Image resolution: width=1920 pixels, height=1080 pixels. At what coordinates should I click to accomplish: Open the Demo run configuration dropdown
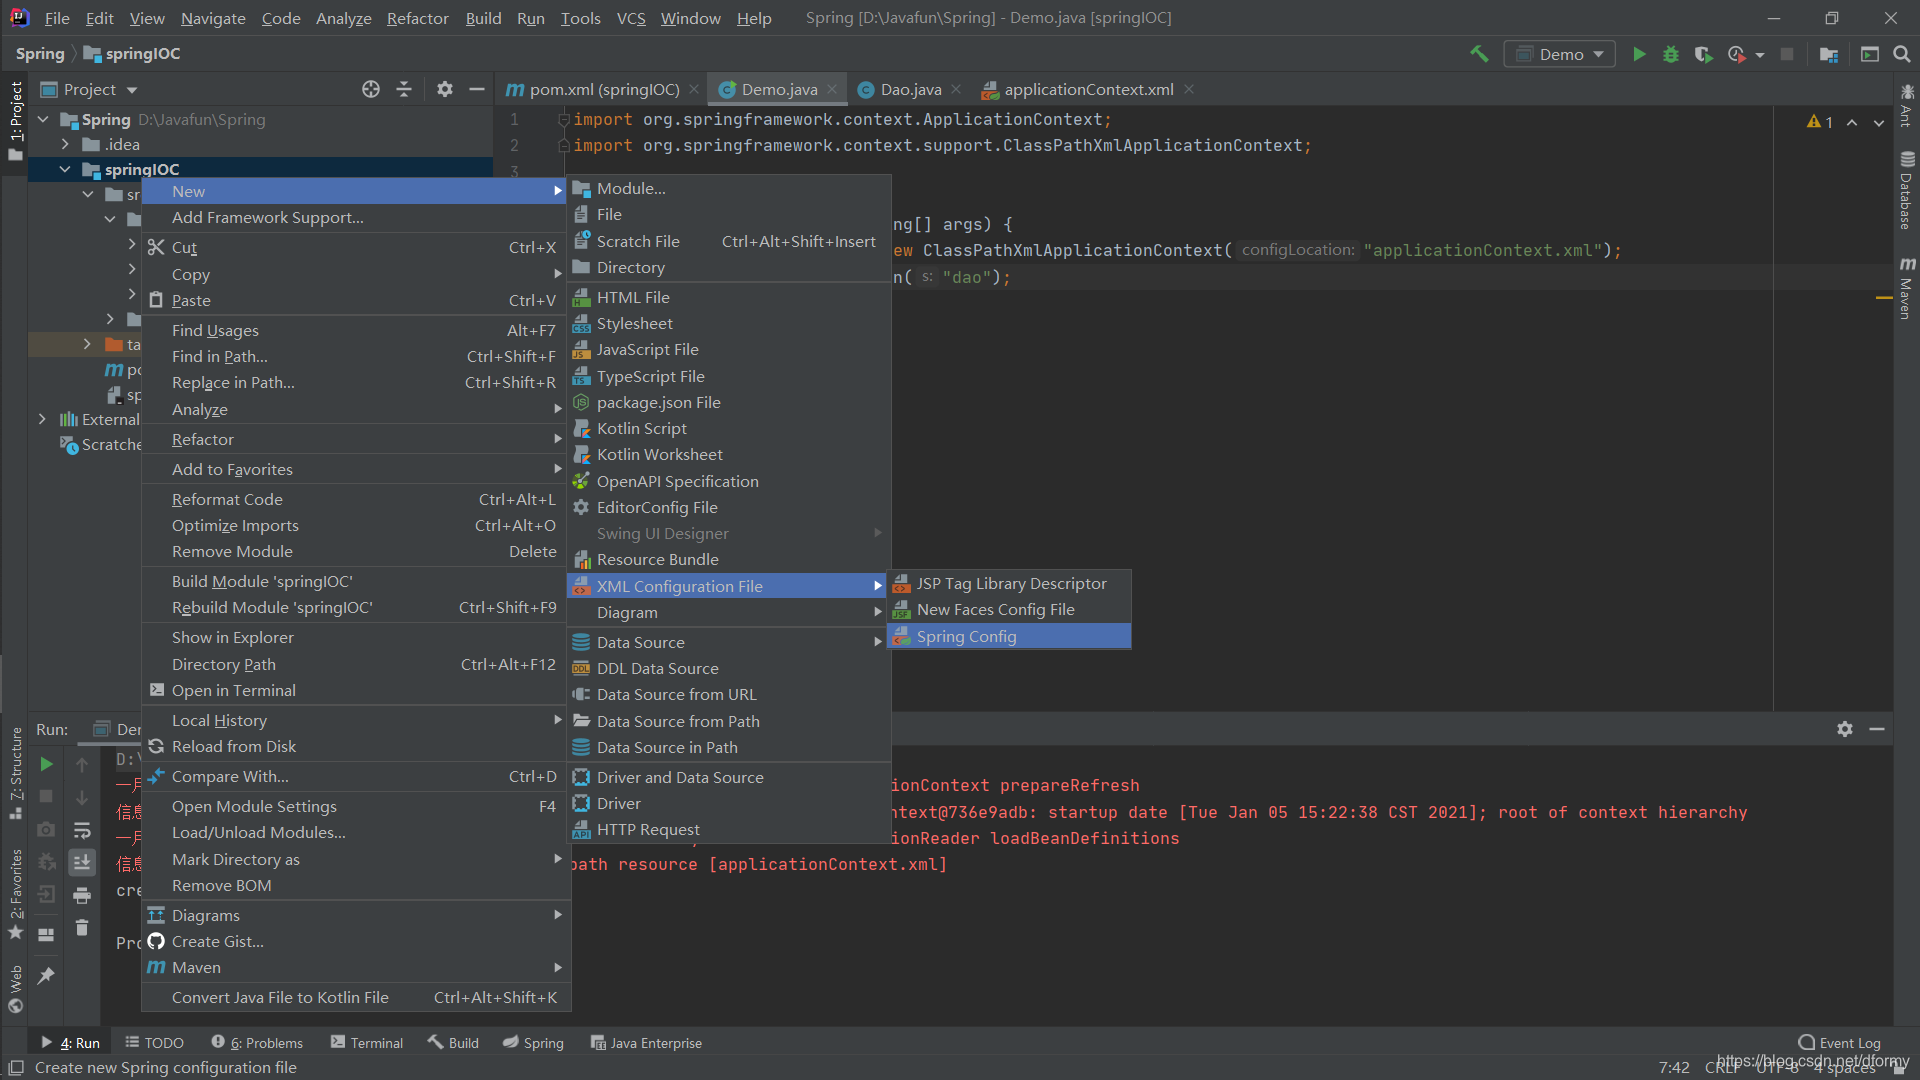pyautogui.click(x=1559, y=54)
